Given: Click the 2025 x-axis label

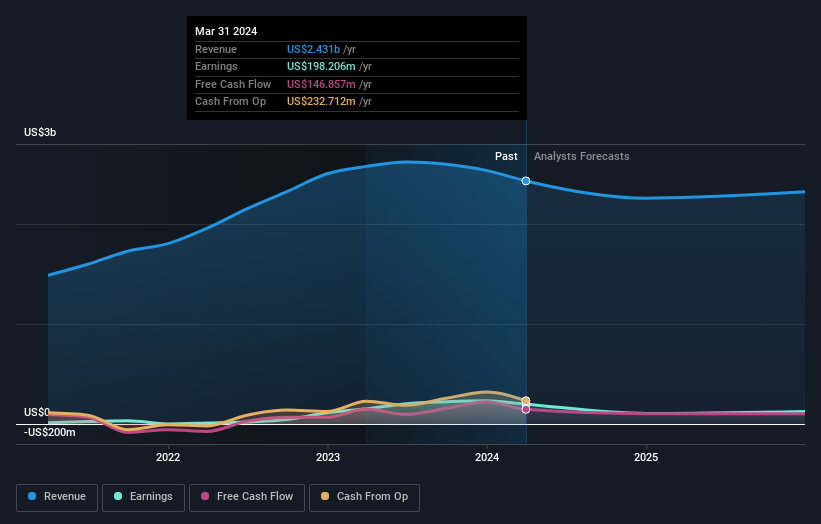Looking at the screenshot, I should [x=646, y=457].
